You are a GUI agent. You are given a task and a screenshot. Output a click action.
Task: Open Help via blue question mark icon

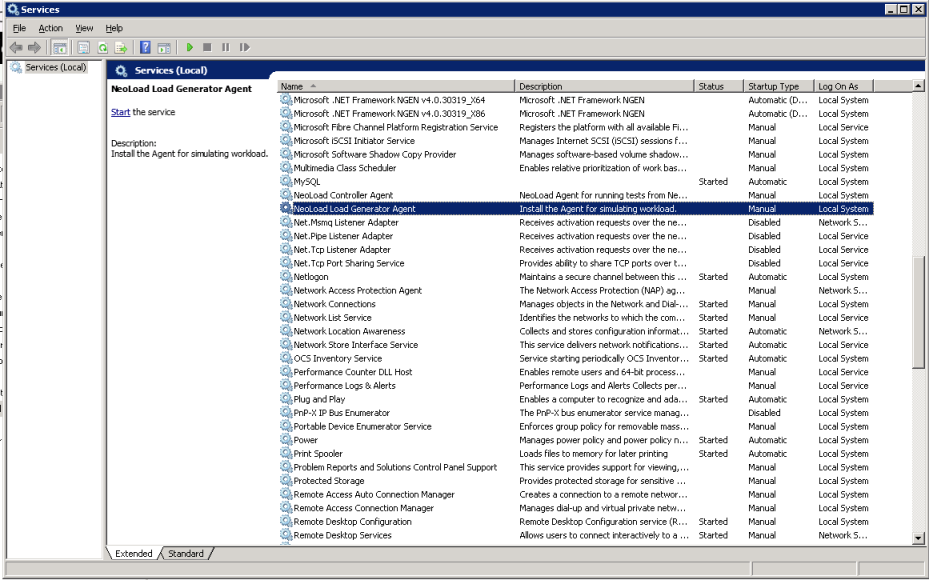click(145, 47)
